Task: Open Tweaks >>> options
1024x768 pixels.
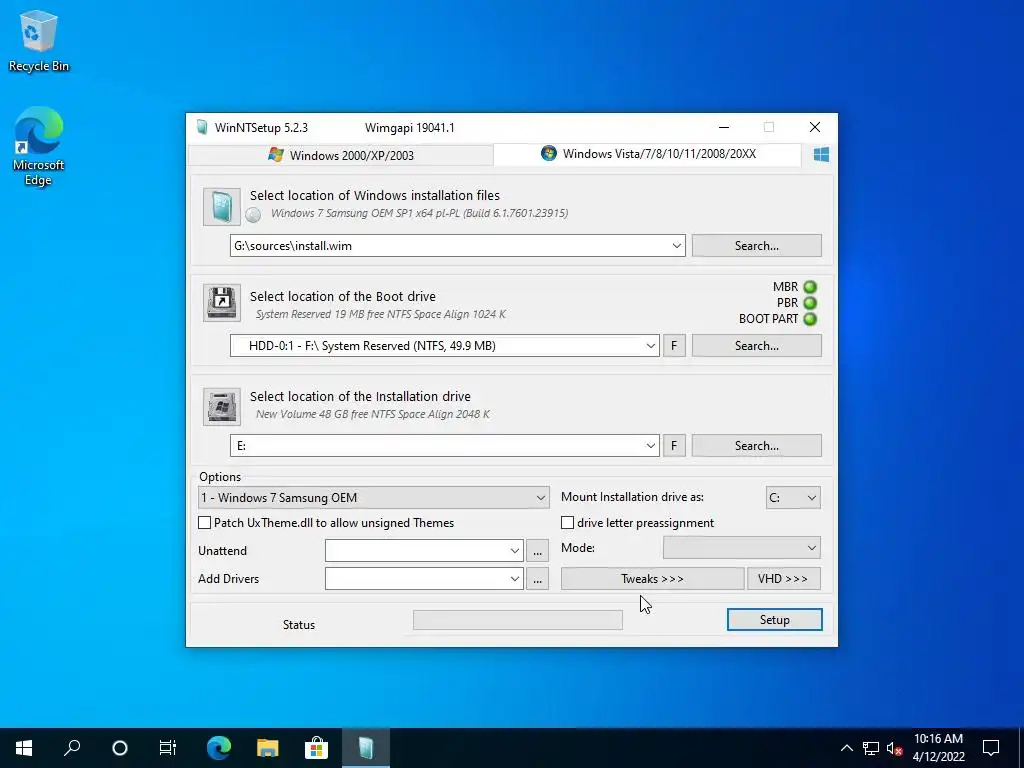Action: [652, 579]
